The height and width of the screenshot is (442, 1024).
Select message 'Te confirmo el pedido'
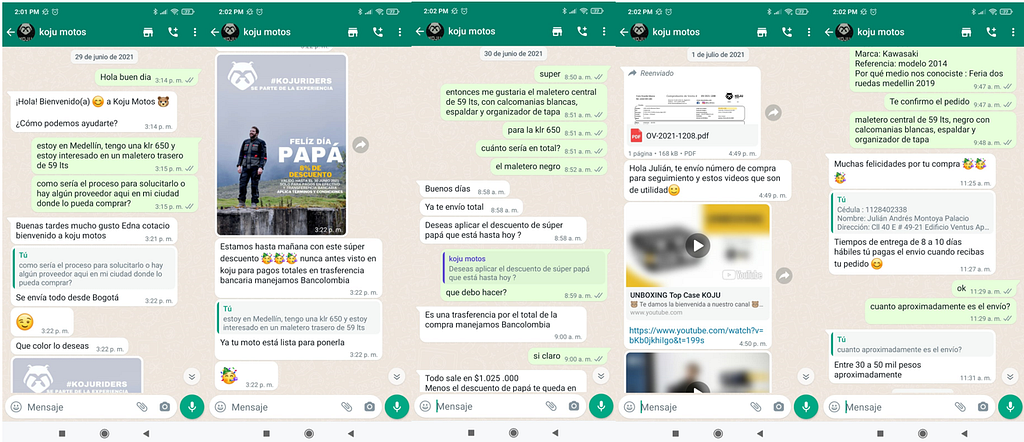pos(950,103)
